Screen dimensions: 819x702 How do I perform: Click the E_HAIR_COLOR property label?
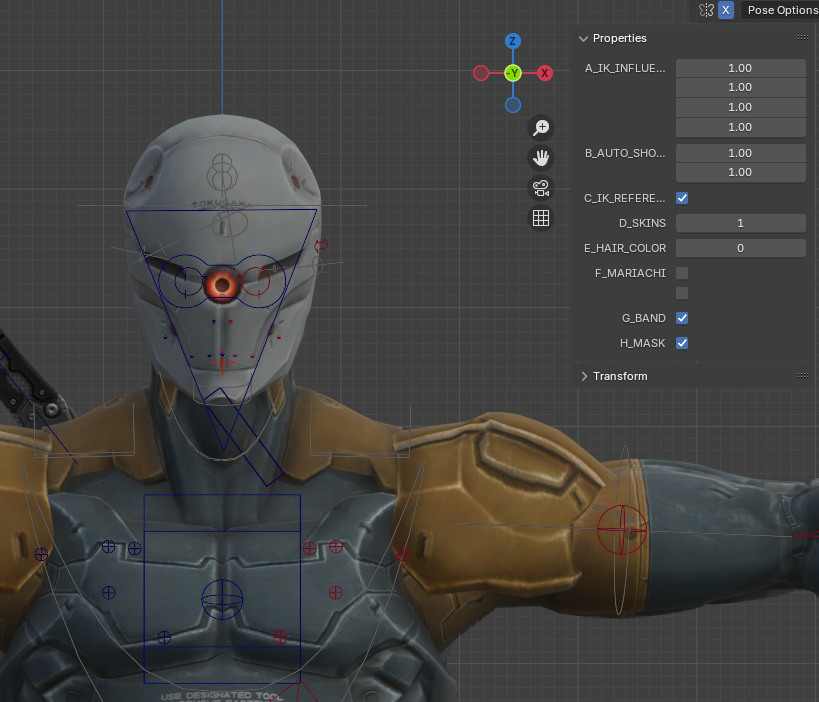tap(625, 248)
